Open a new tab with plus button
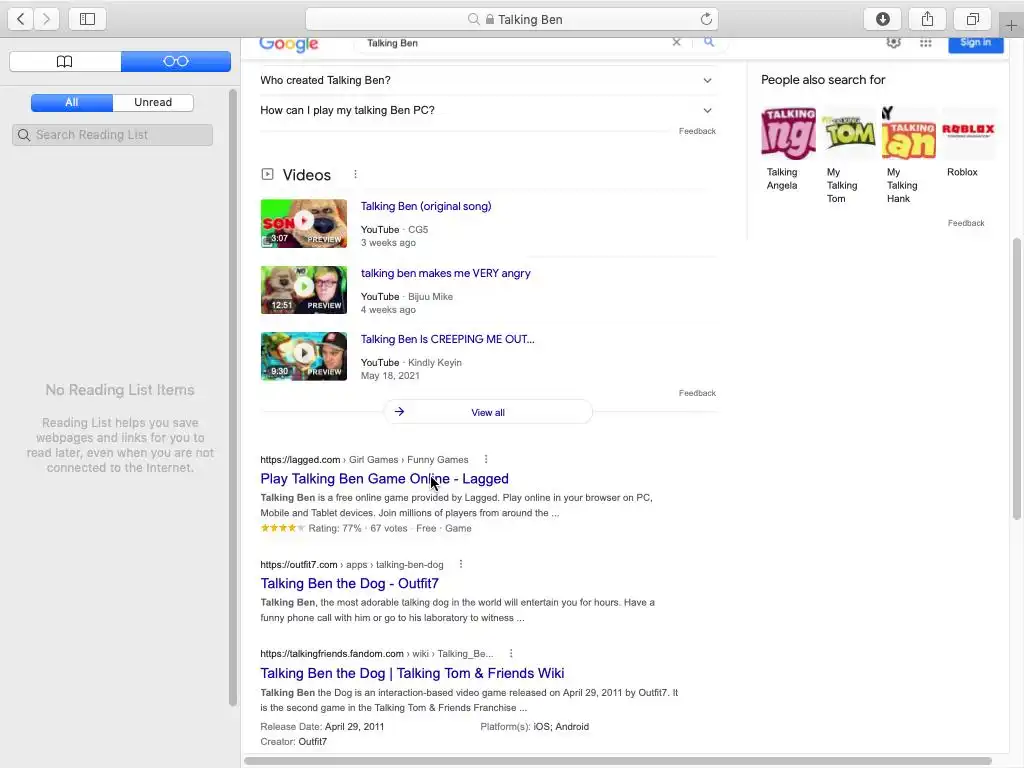 pyautogui.click(x=1011, y=25)
